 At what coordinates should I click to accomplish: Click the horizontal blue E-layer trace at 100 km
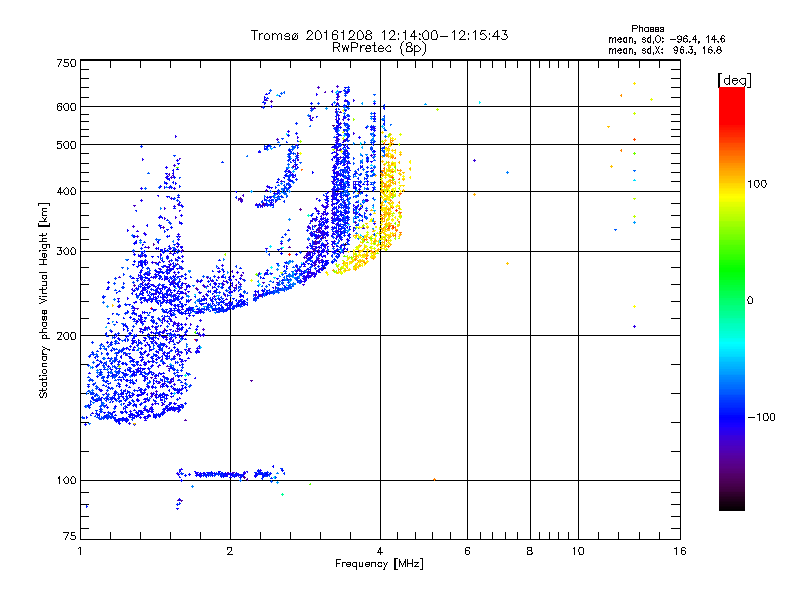[230, 474]
